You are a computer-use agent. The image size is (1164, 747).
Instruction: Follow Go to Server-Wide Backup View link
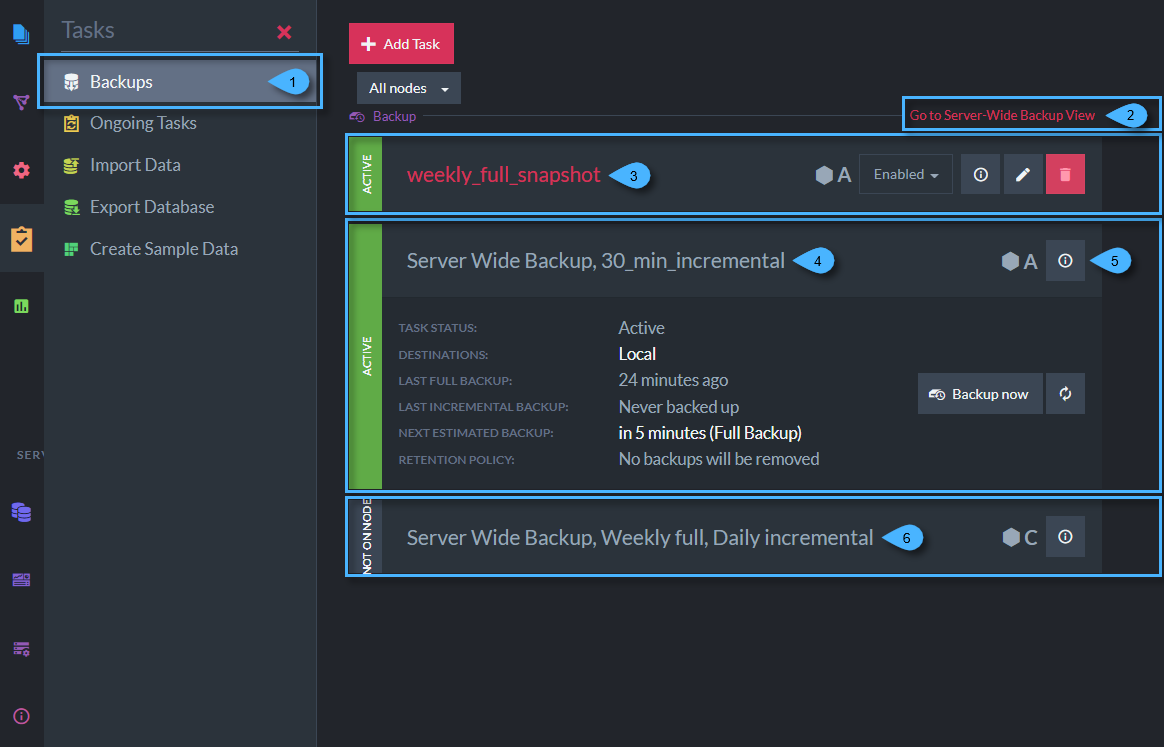tap(1002, 115)
